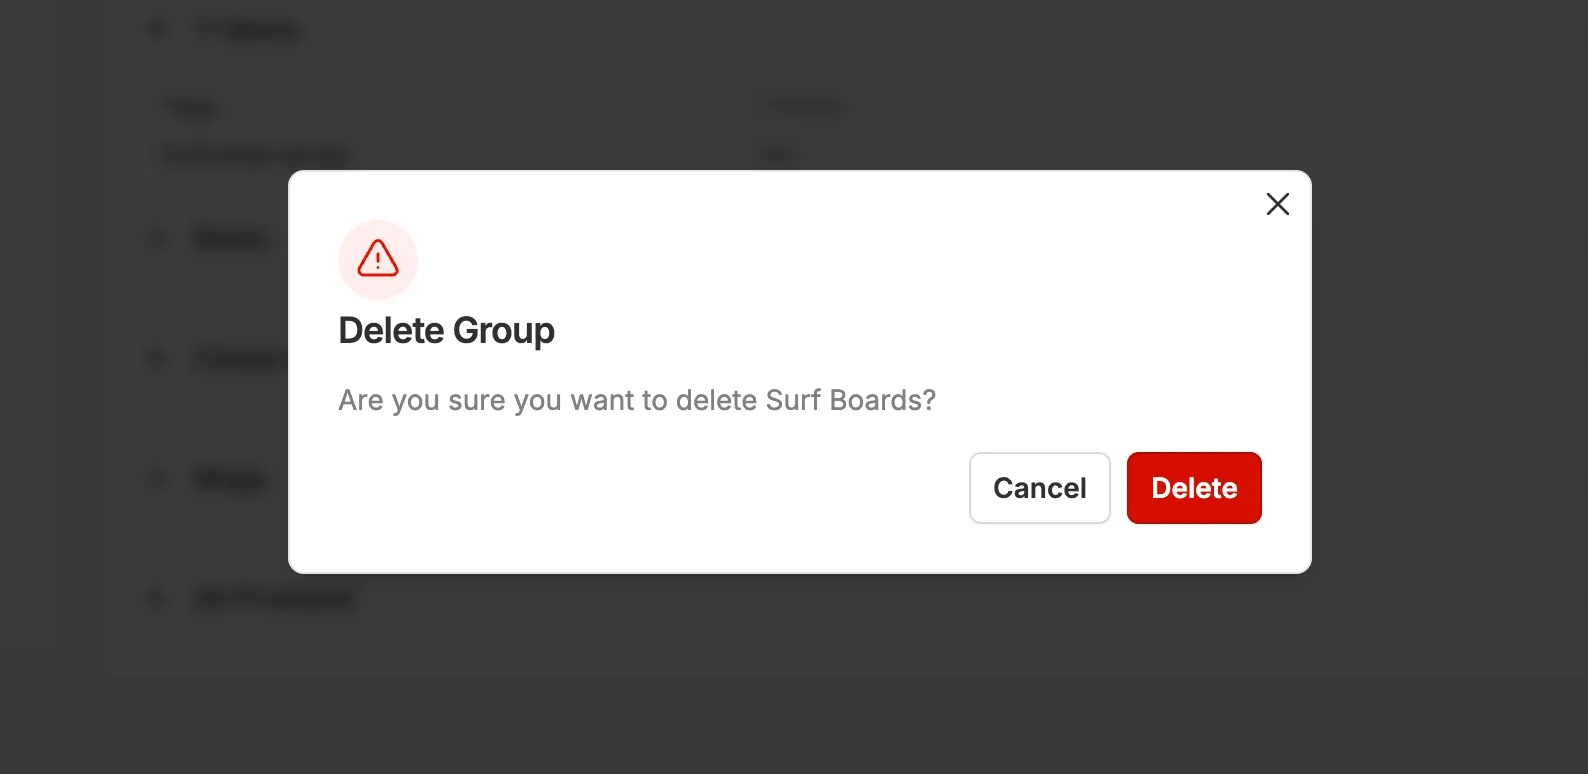
Task: Confirm deletion with the red Delete button
Action: [x=1193, y=488]
